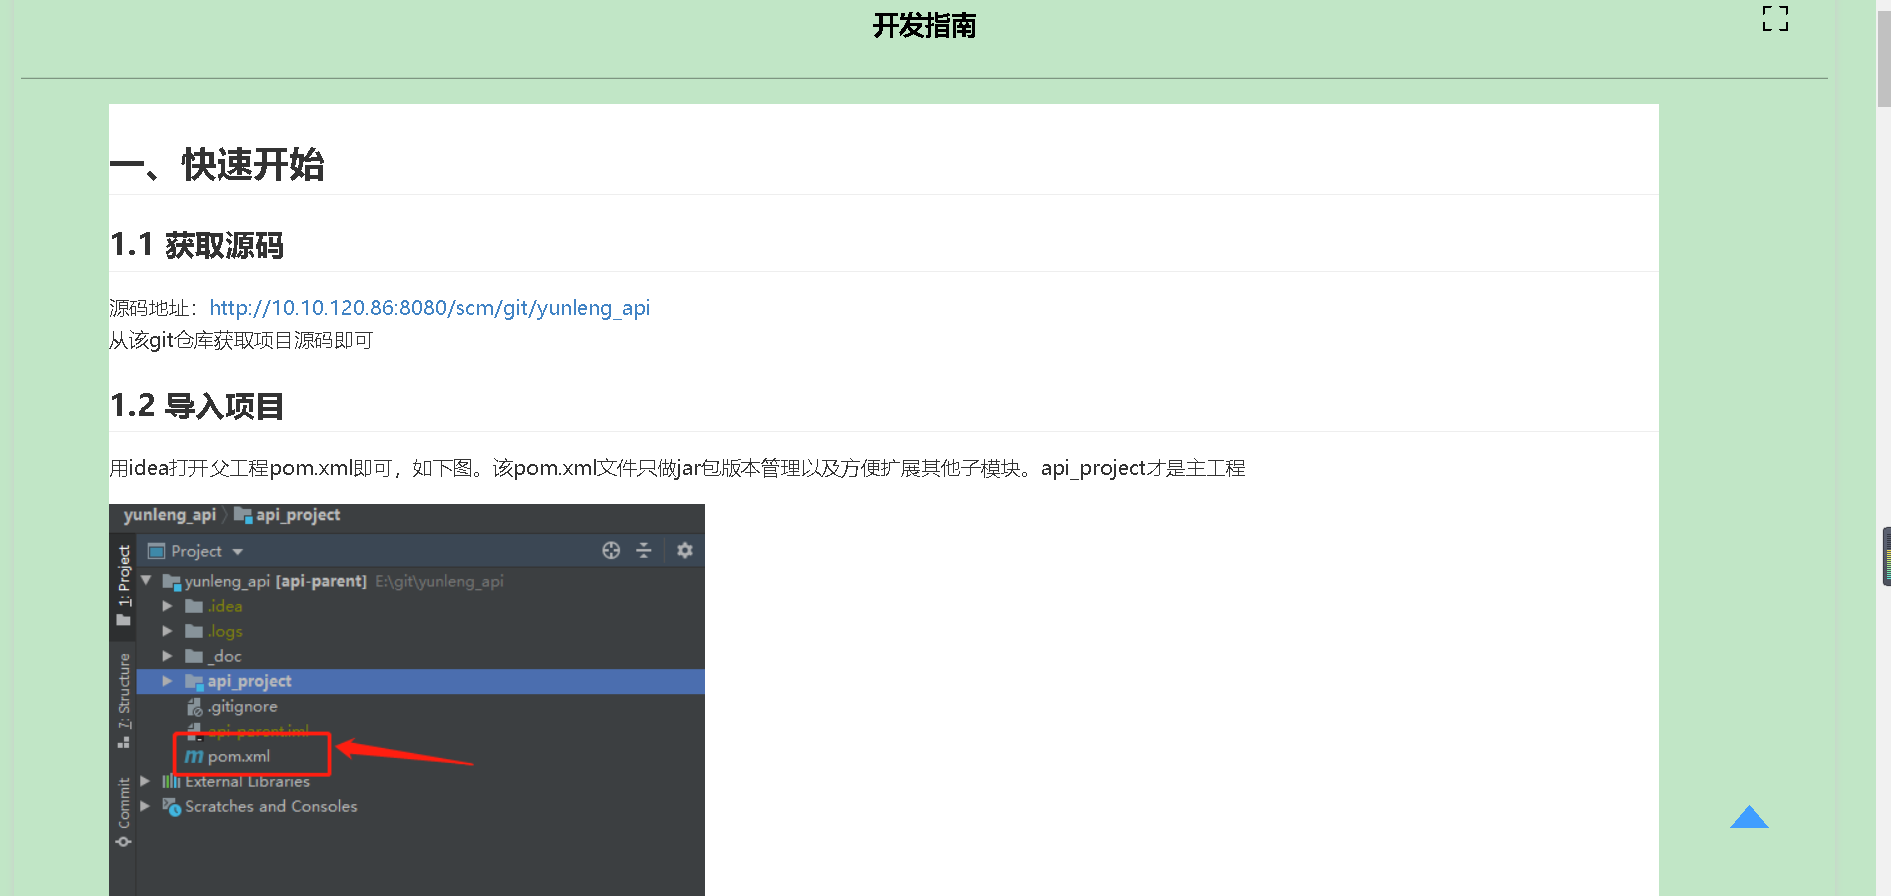1891x896 pixels.
Task: Click the api_project module folder icon
Action: click(x=195, y=681)
